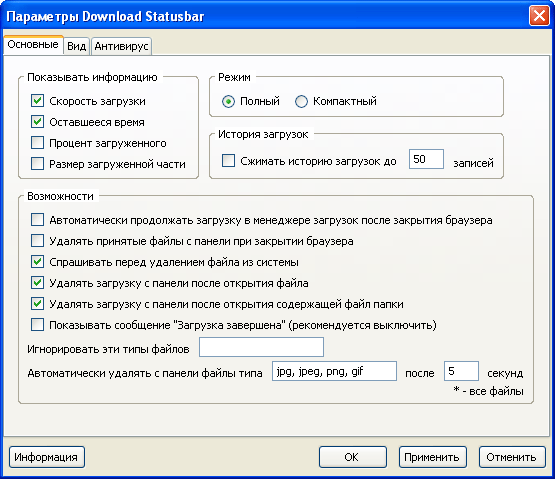Toggle Удалять загрузку после открытия файла
This screenshot has width=555, height=479.
tap(37, 283)
